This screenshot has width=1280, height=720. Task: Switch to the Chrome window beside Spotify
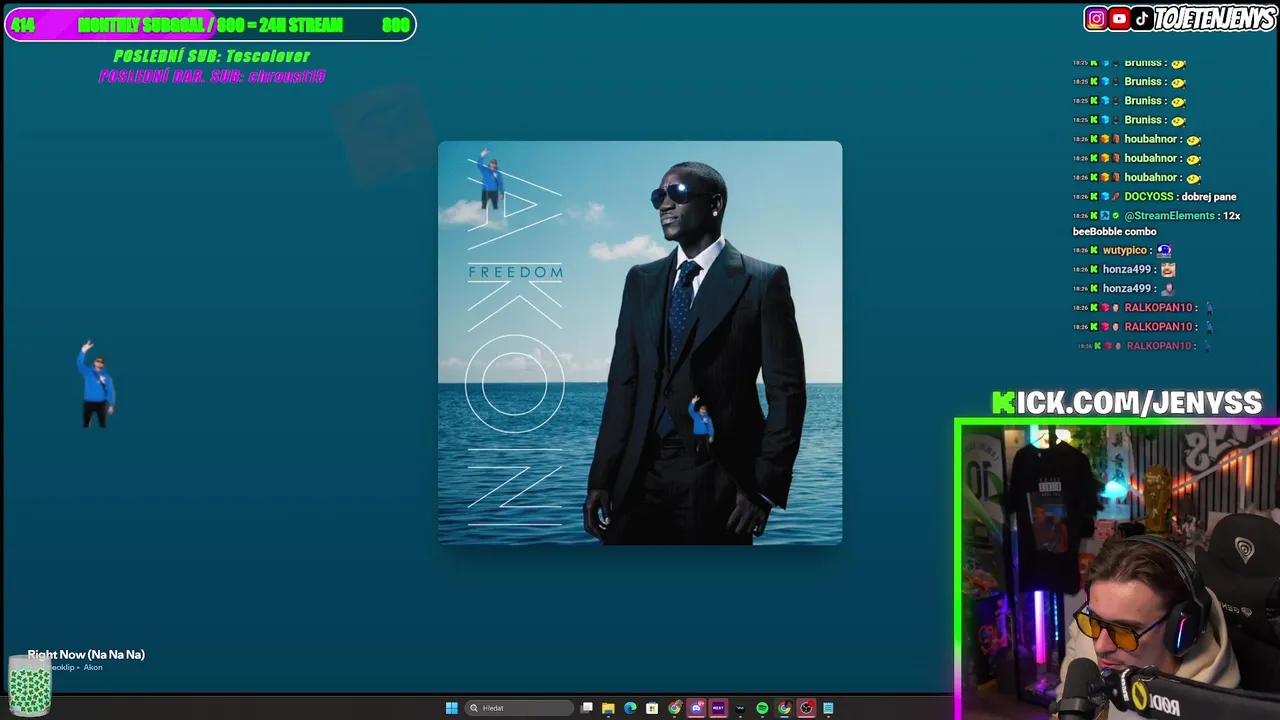click(x=784, y=708)
